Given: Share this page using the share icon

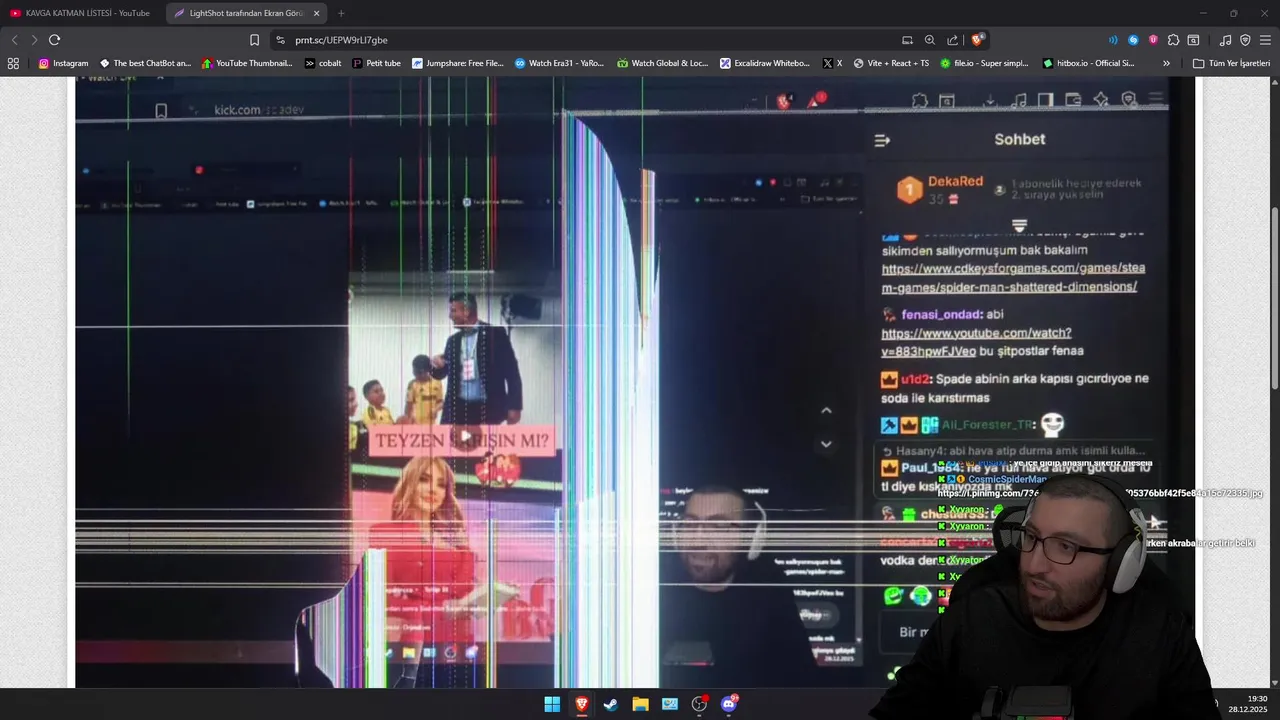Looking at the screenshot, I should [953, 40].
